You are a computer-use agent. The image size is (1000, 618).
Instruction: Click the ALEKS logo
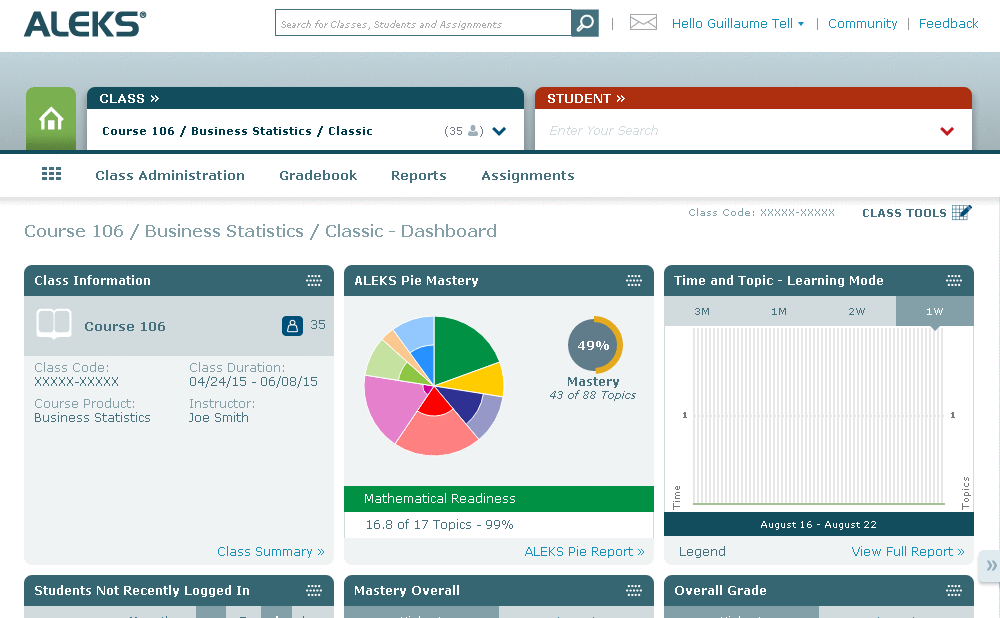coord(85,24)
